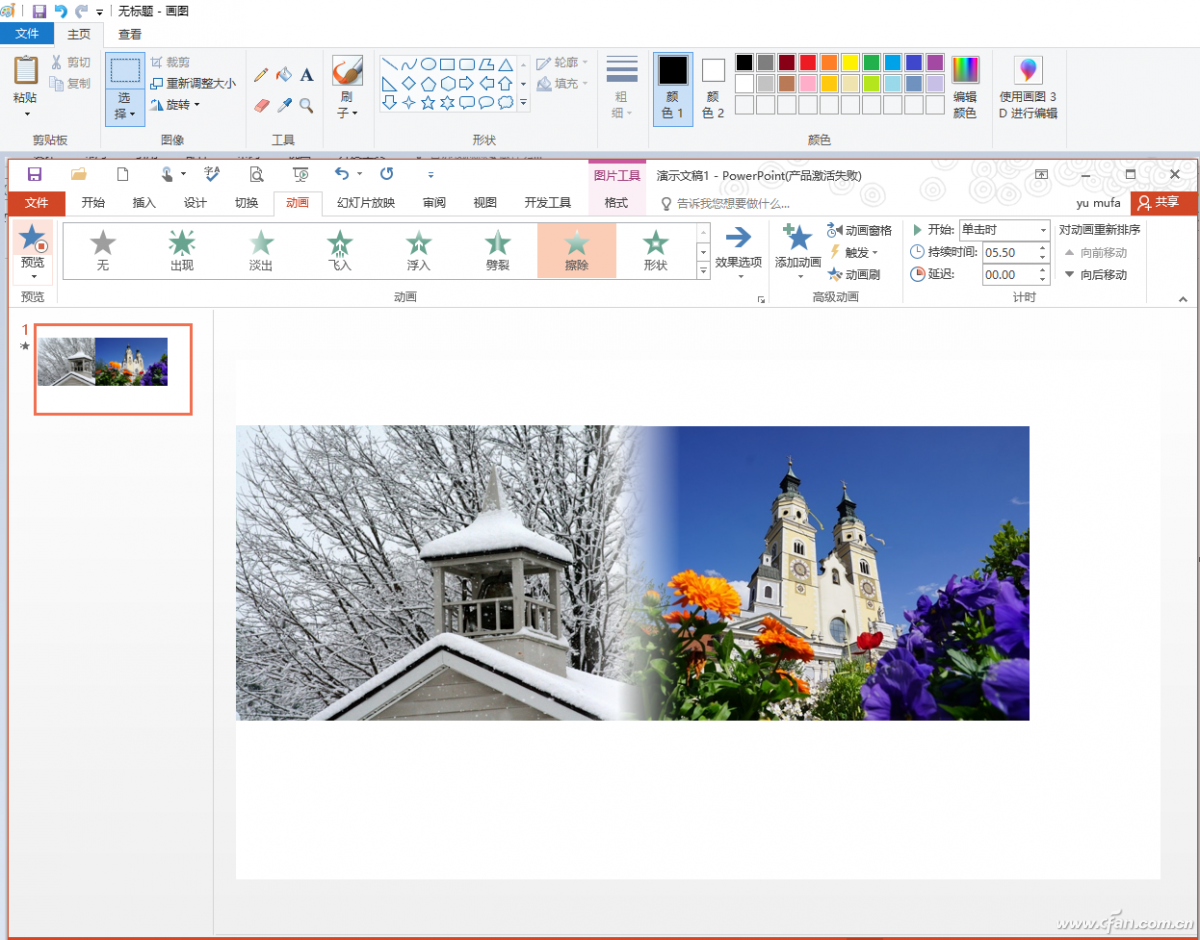Open animation Start (开始) combo box
1200x940 pixels.
point(1004,230)
